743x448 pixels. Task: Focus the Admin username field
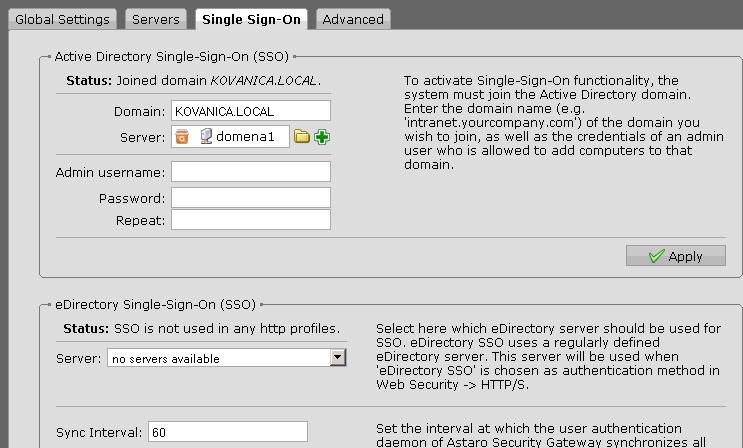click(x=251, y=172)
